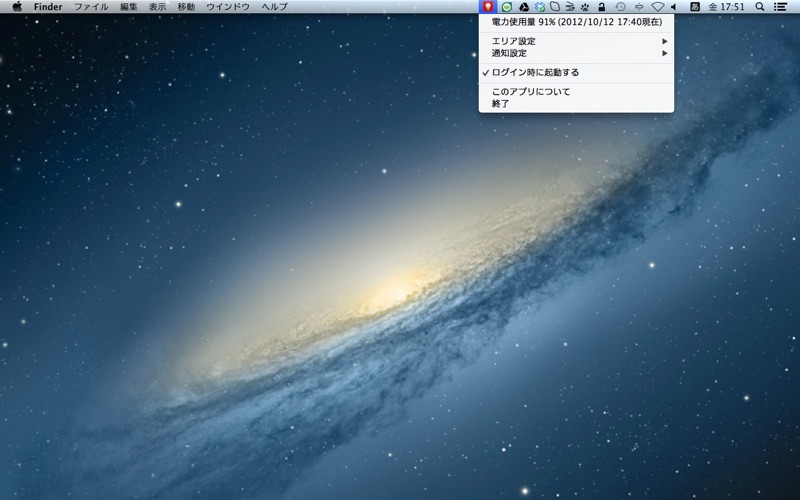This screenshot has width=800, height=500.
Task: Click the clock showing 金 17:51
Action: point(727,7)
